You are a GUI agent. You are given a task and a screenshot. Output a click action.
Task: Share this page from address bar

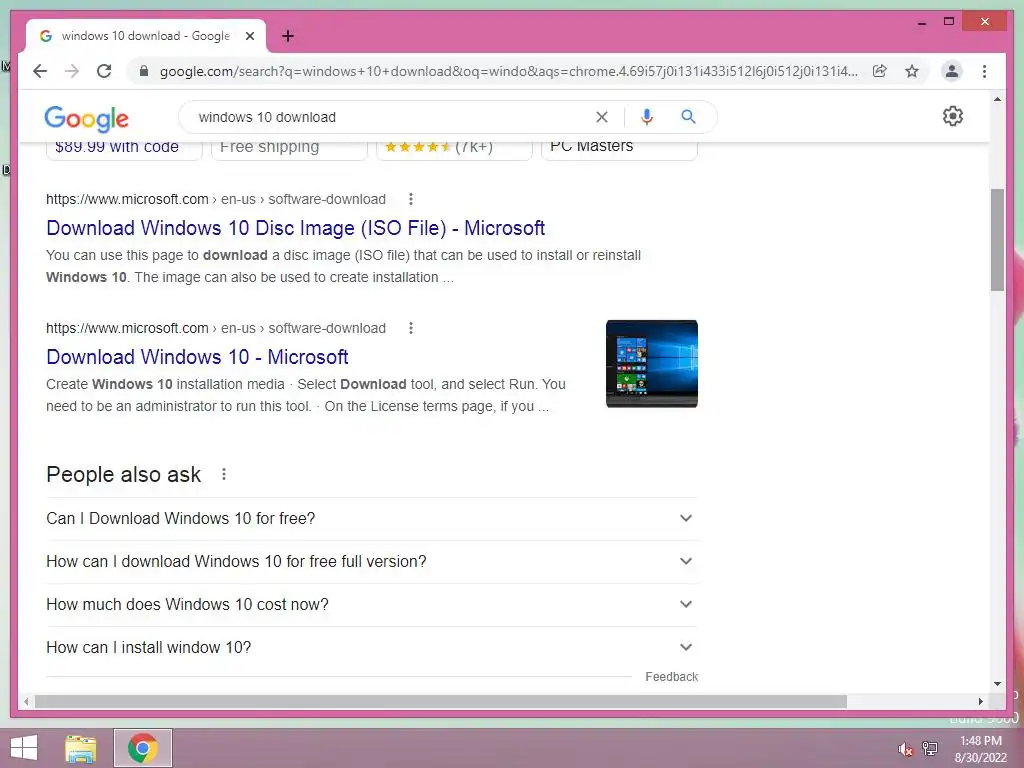coord(880,71)
